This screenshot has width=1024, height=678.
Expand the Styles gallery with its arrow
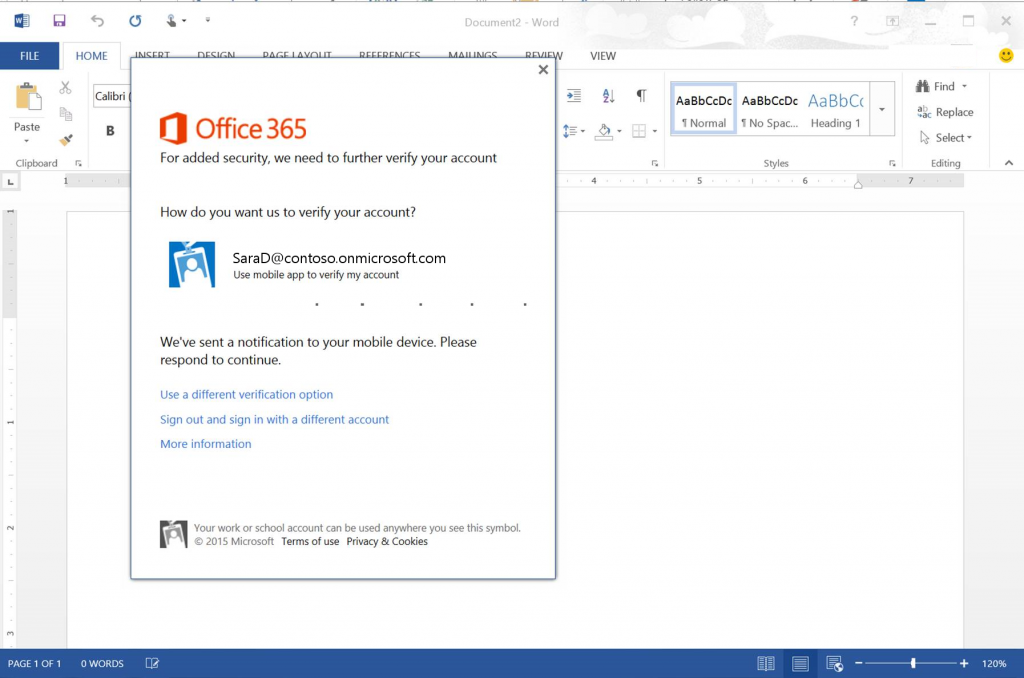point(881,109)
